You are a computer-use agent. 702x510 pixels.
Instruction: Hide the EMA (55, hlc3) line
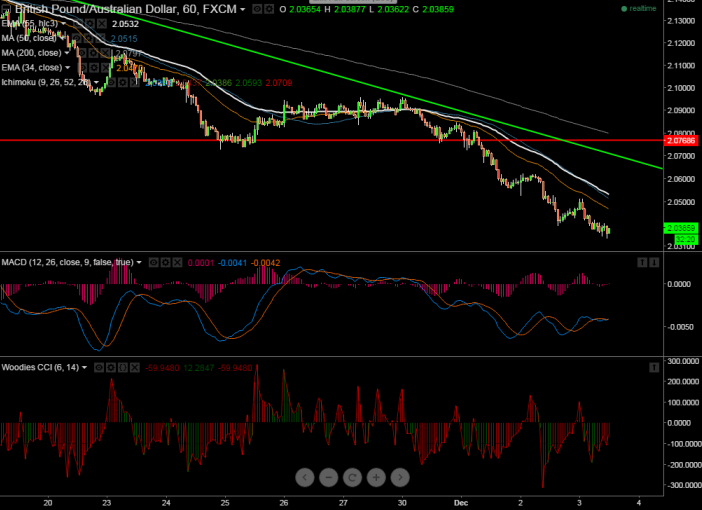(78, 24)
